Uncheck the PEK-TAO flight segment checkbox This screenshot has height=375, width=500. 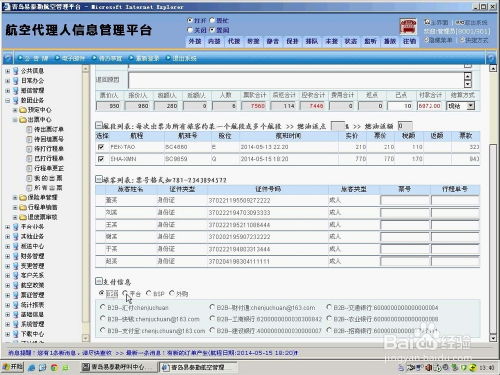(x=101, y=147)
